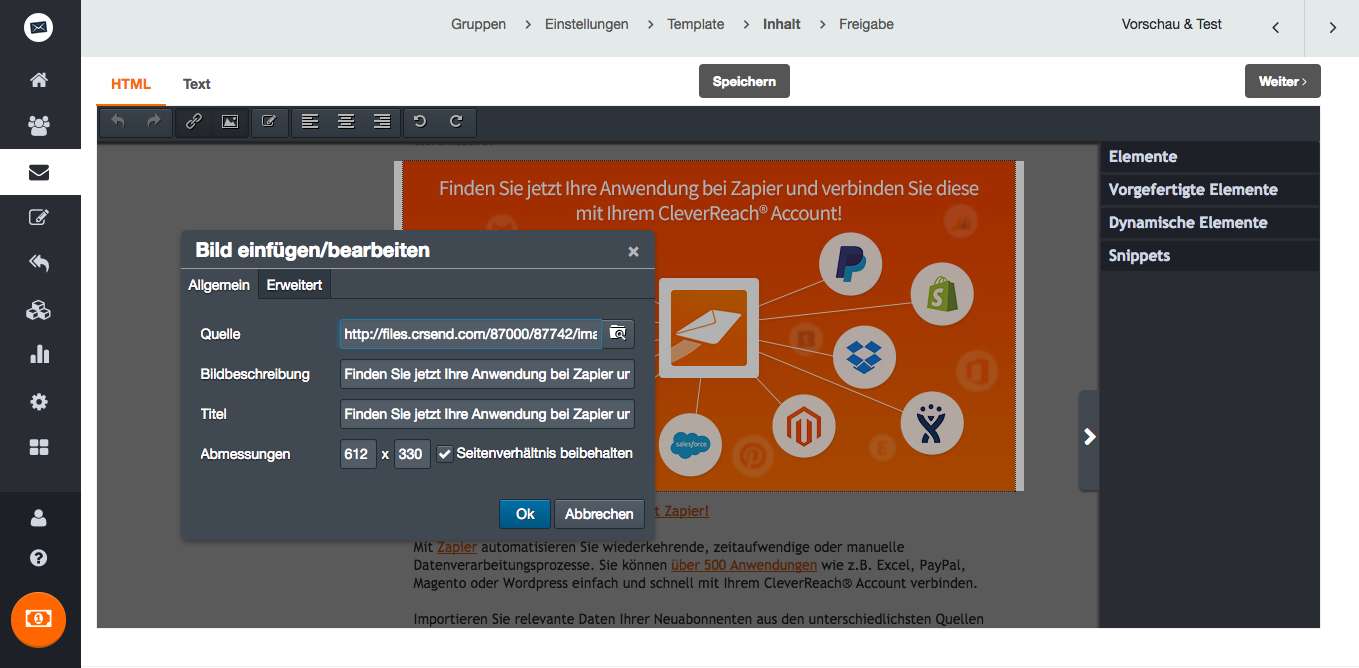Viewport: 1359px width, 668px height.
Task: Click the CleverReach envelope logo
Action: 39,28
